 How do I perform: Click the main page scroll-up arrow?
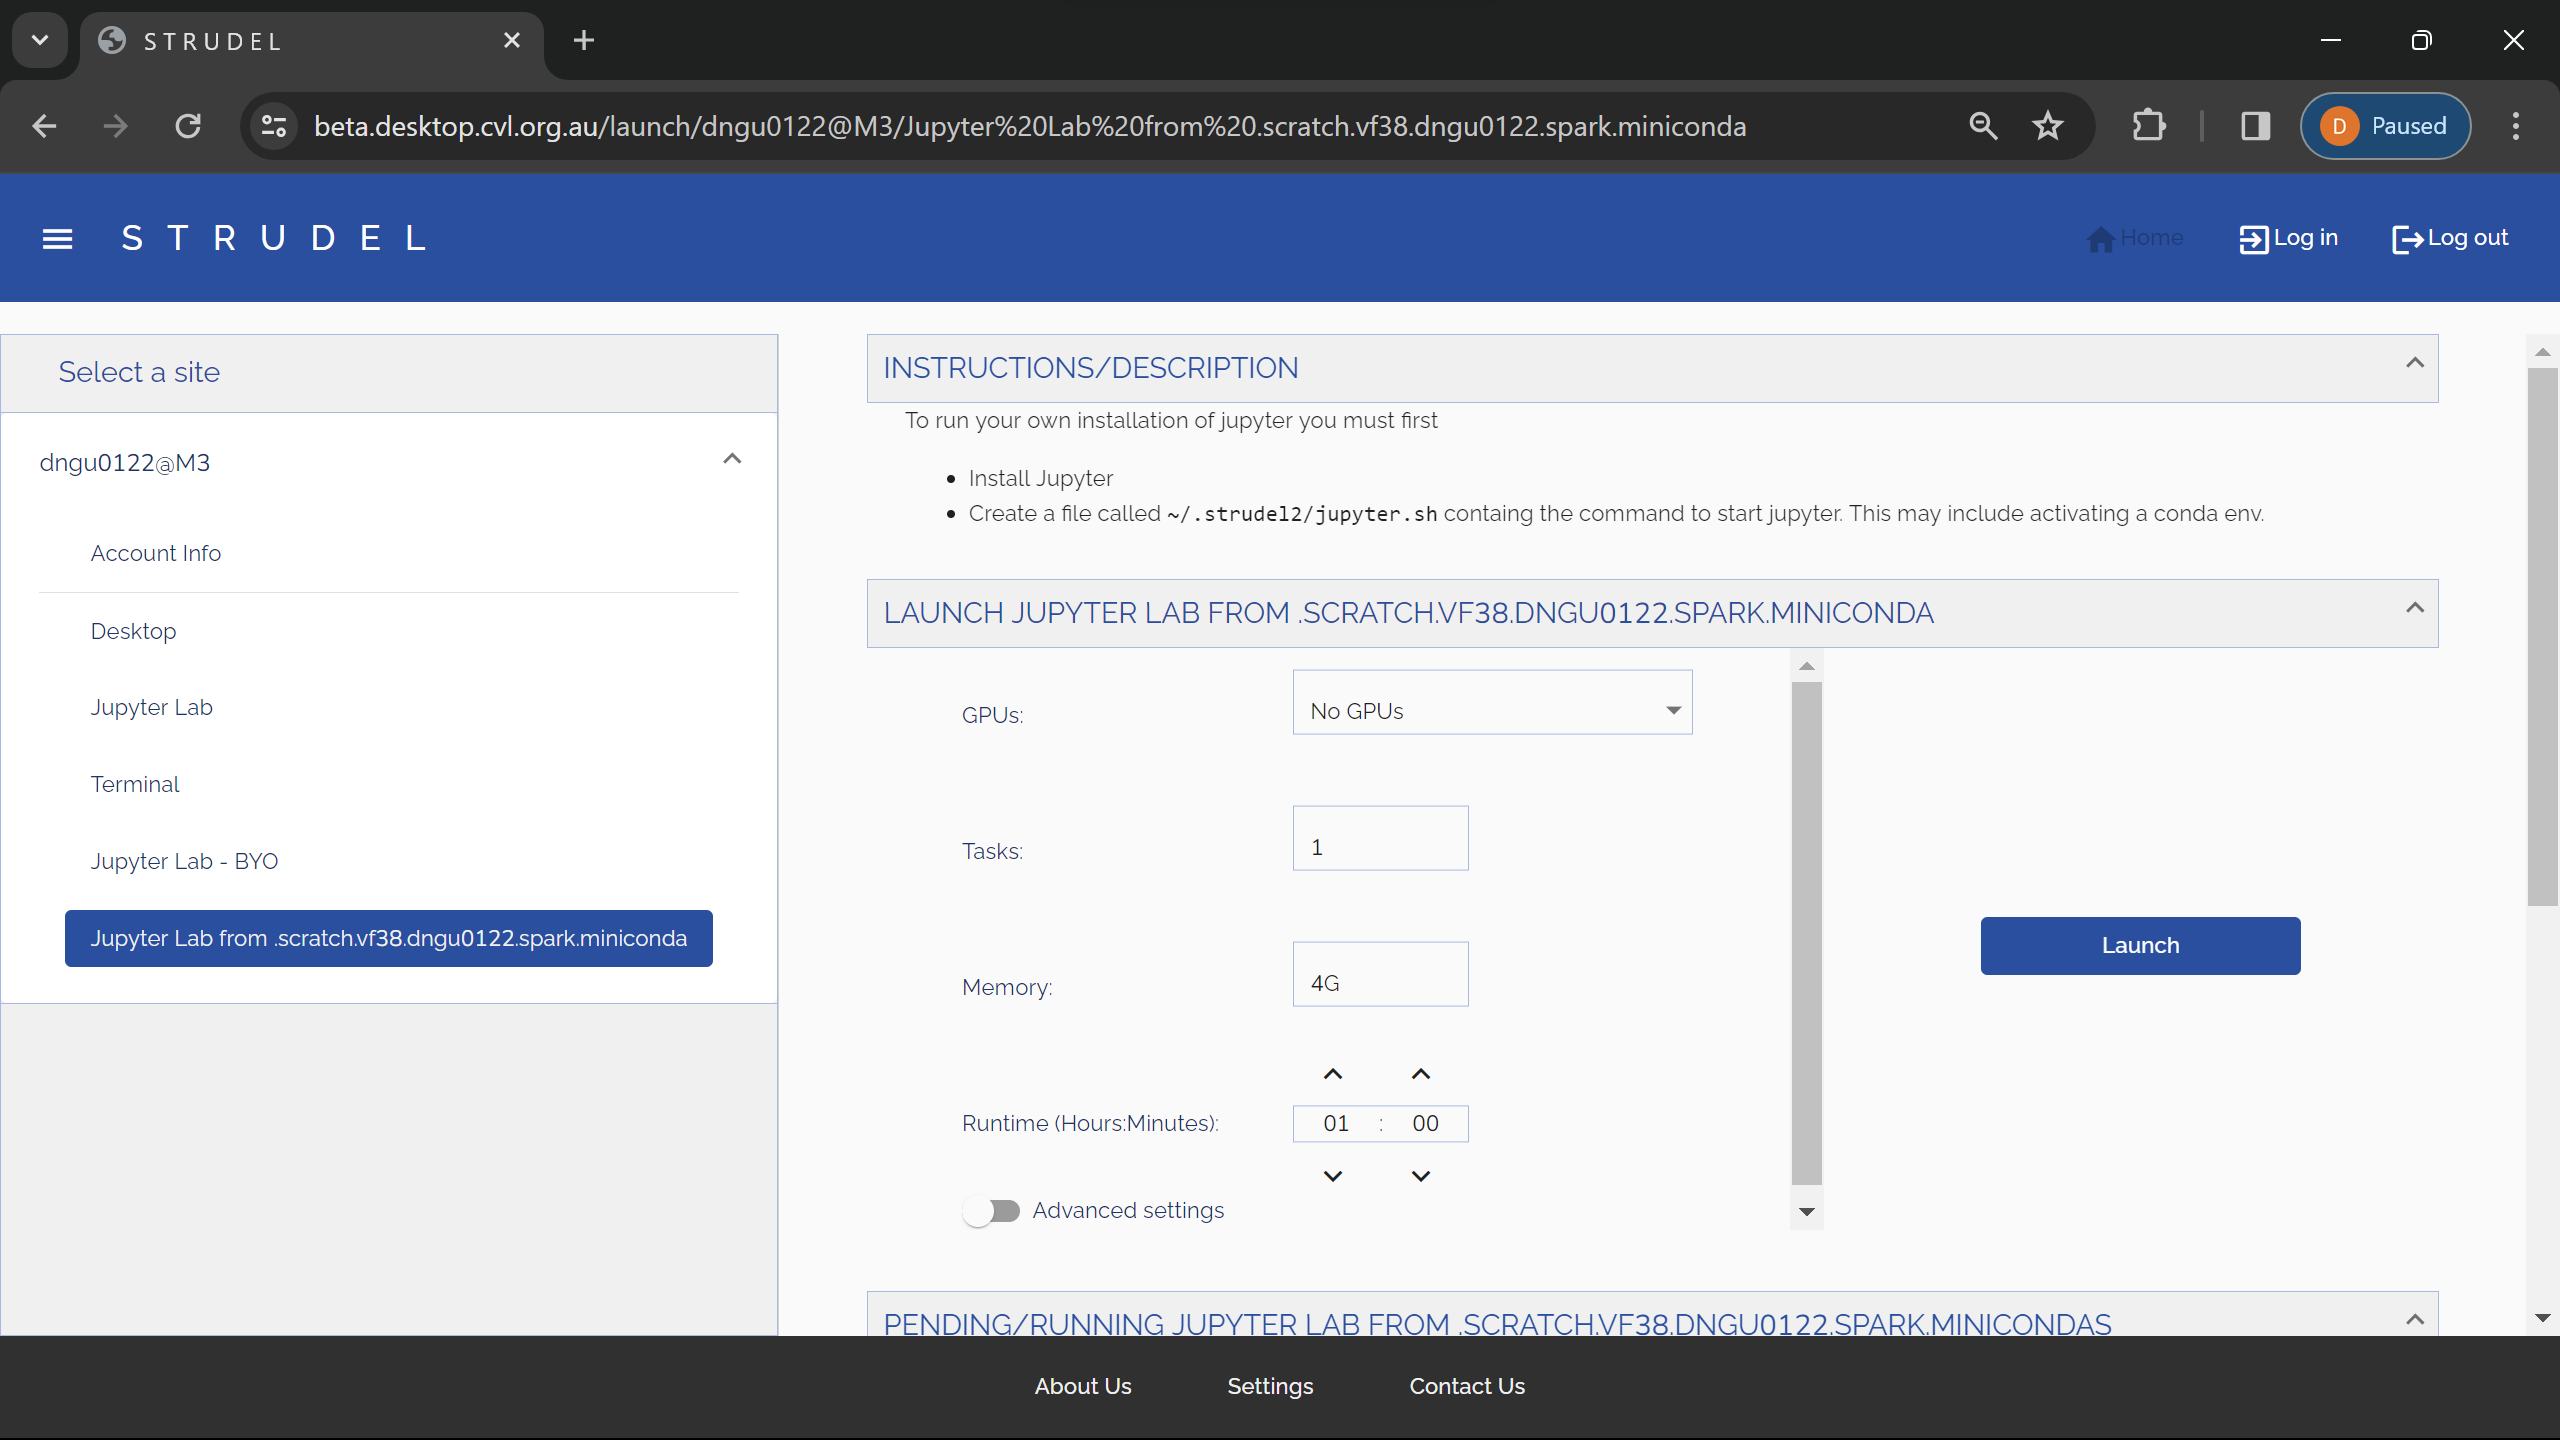(2542, 352)
